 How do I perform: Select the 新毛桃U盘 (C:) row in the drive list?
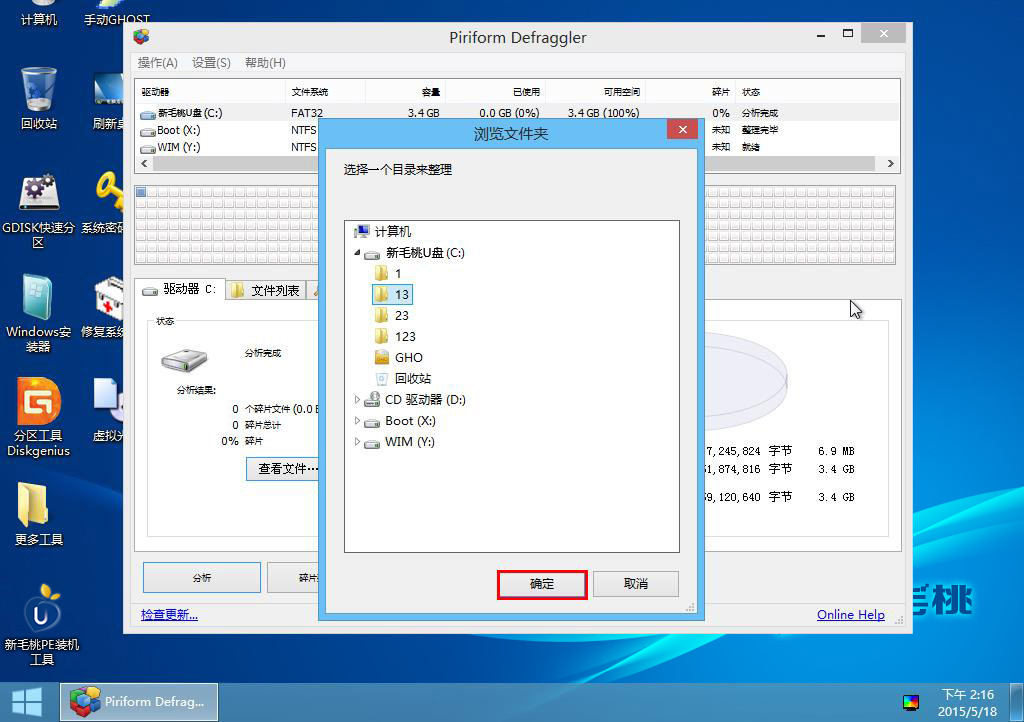click(517, 113)
